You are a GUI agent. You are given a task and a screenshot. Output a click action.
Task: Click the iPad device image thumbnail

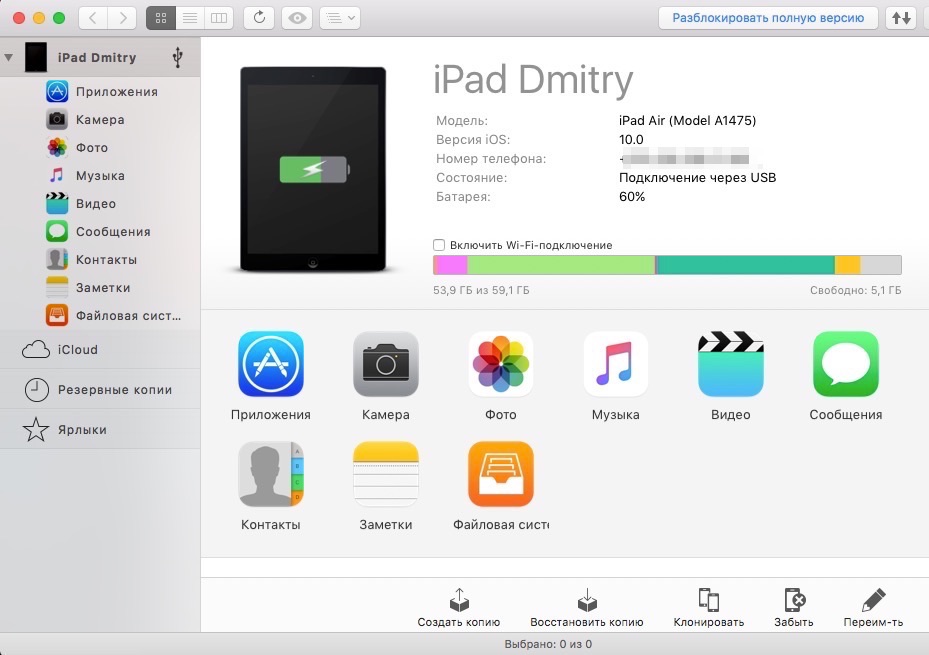click(313, 170)
